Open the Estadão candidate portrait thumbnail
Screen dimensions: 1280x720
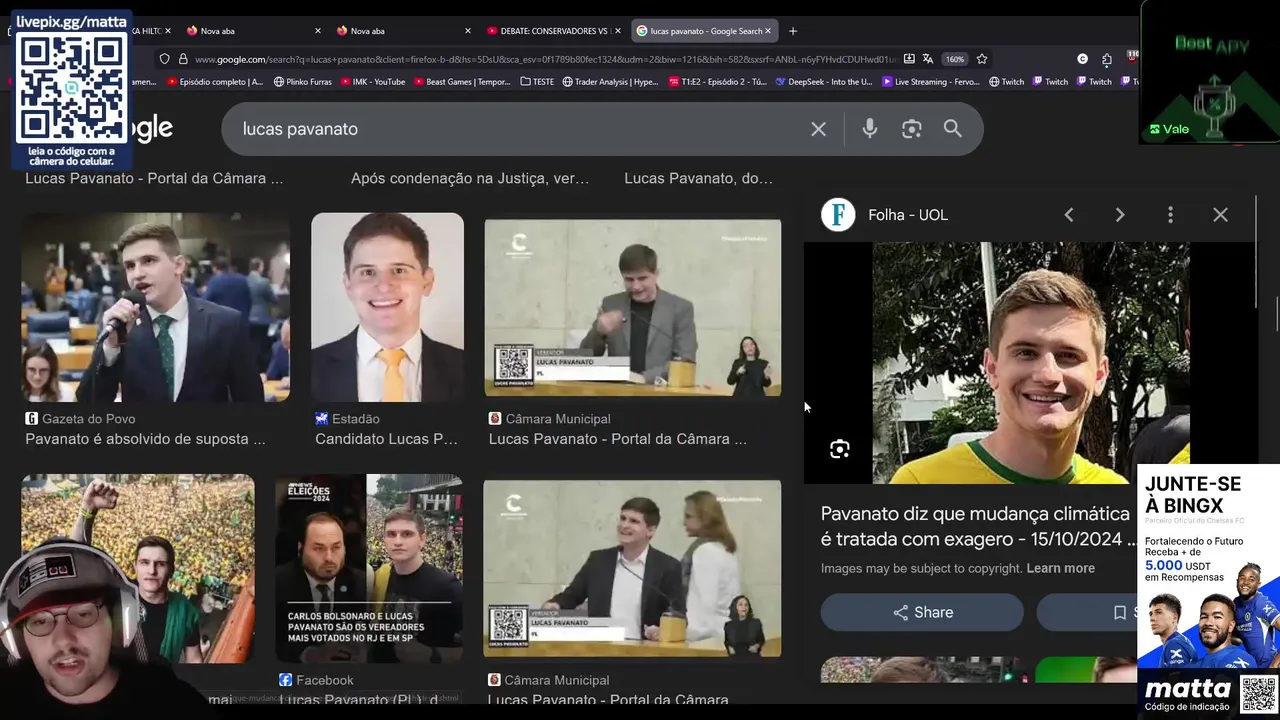click(x=387, y=307)
